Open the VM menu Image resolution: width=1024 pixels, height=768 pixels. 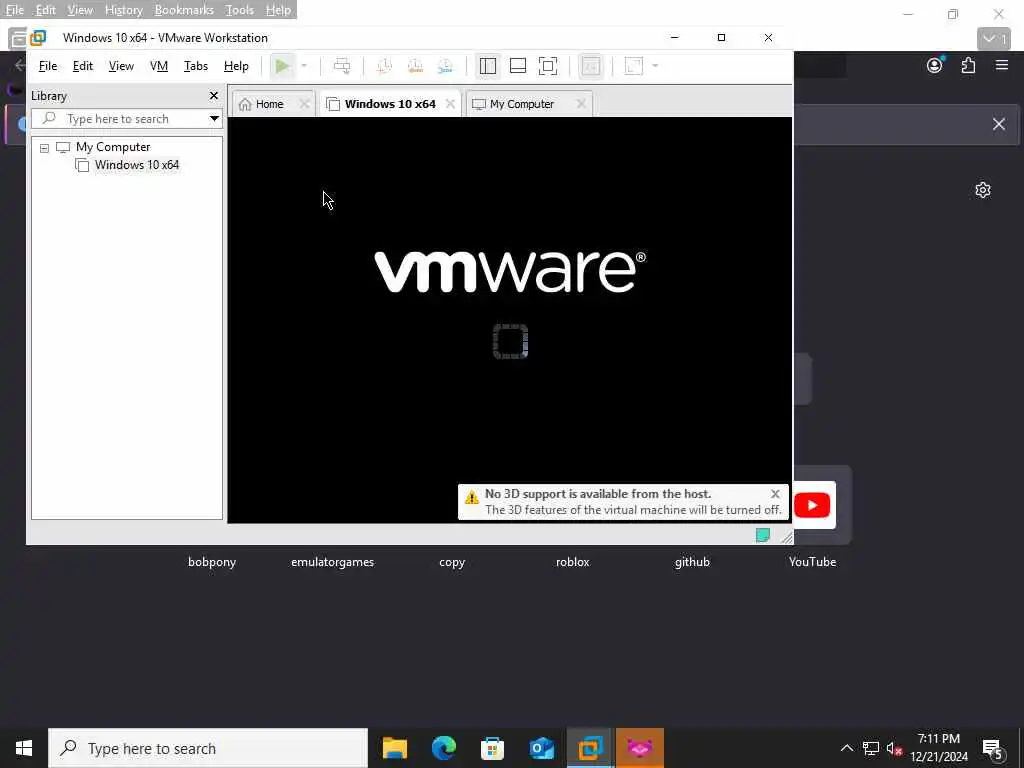click(159, 66)
